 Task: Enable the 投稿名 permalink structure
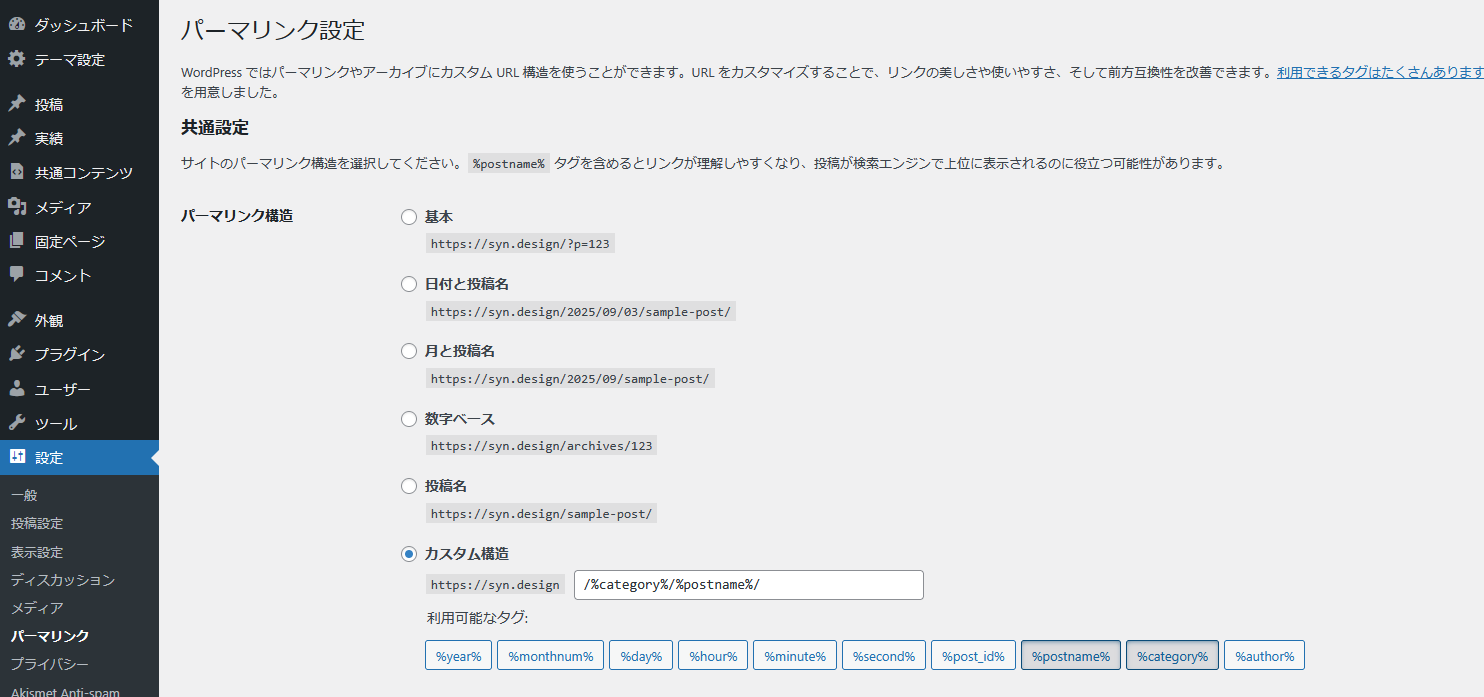pyautogui.click(x=408, y=486)
